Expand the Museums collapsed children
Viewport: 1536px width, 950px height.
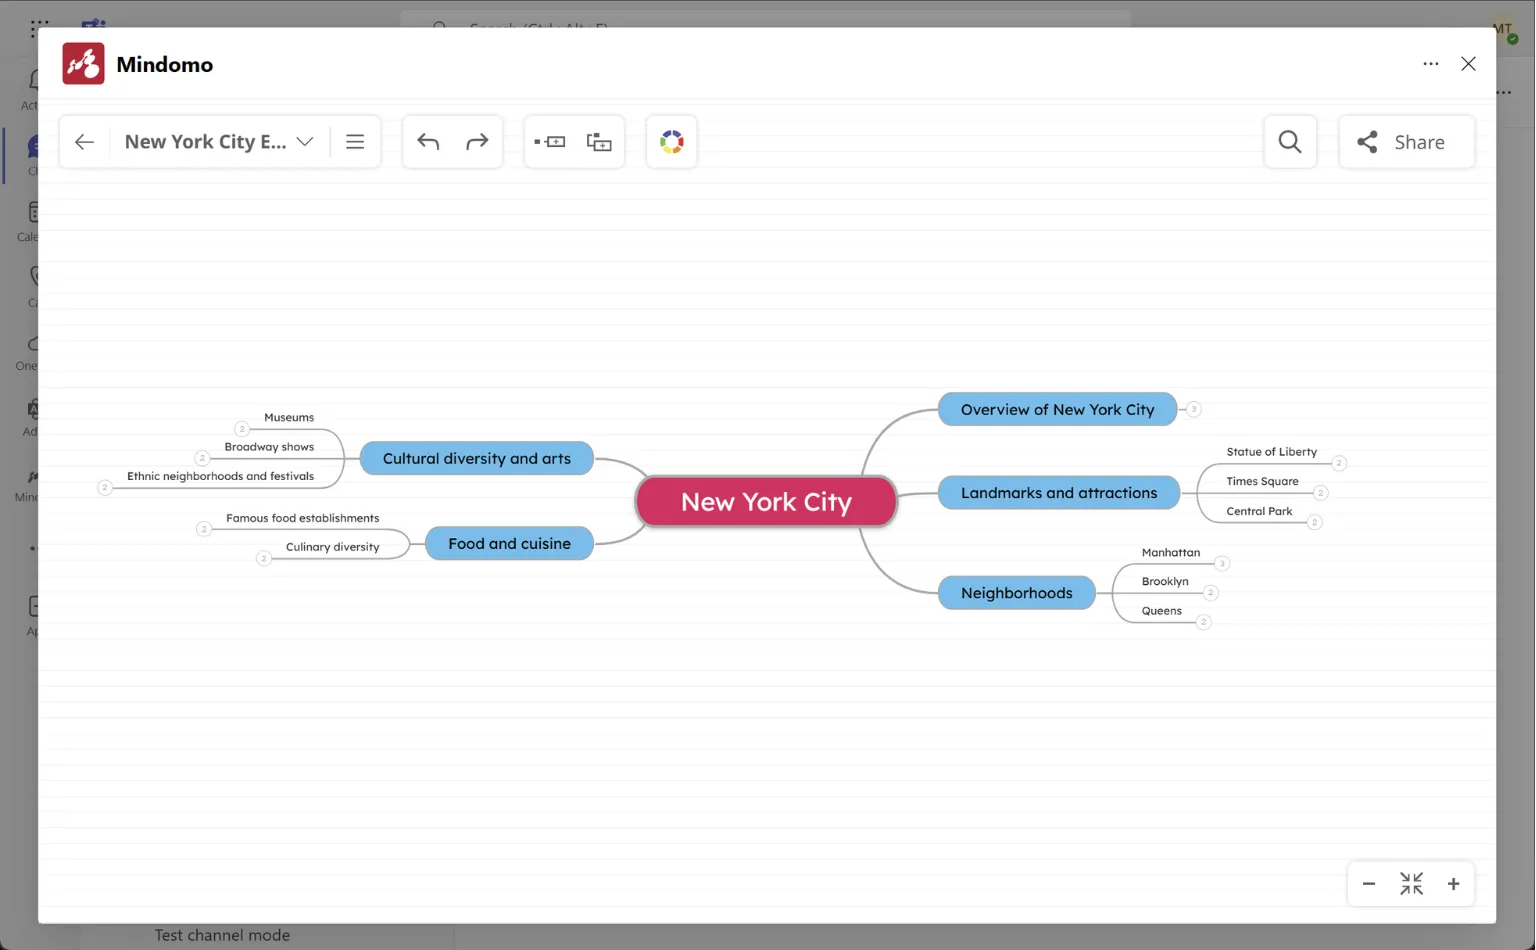pyautogui.click(x=242, y=429)
